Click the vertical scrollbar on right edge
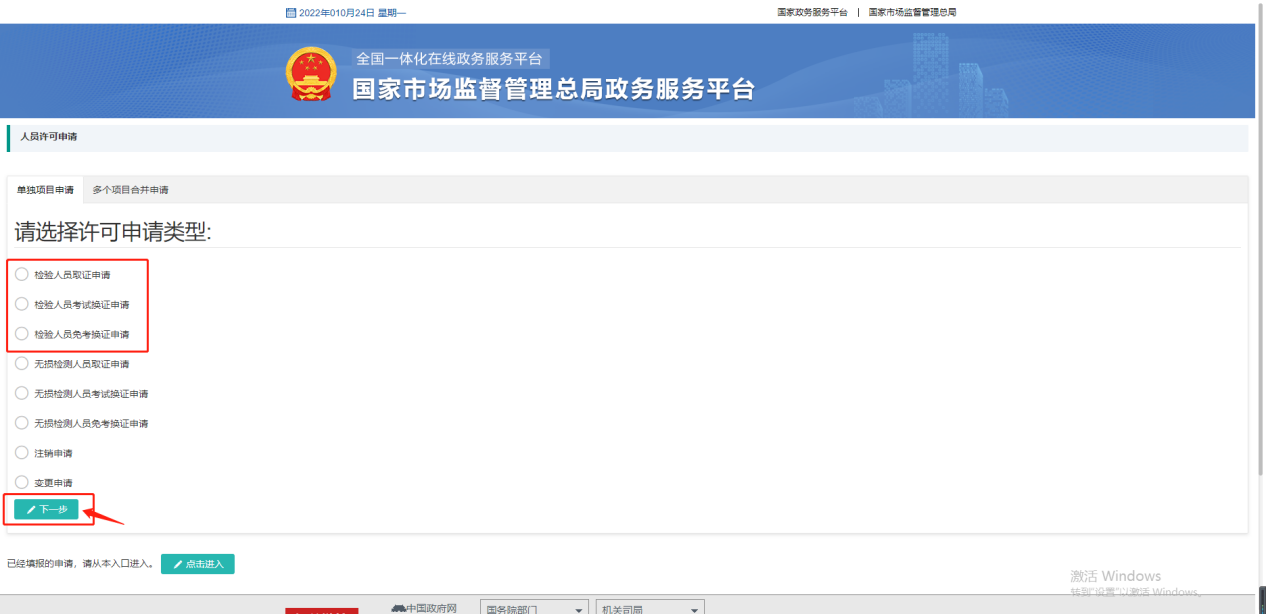The image size is (1266, 614). tap(1260, 300)
